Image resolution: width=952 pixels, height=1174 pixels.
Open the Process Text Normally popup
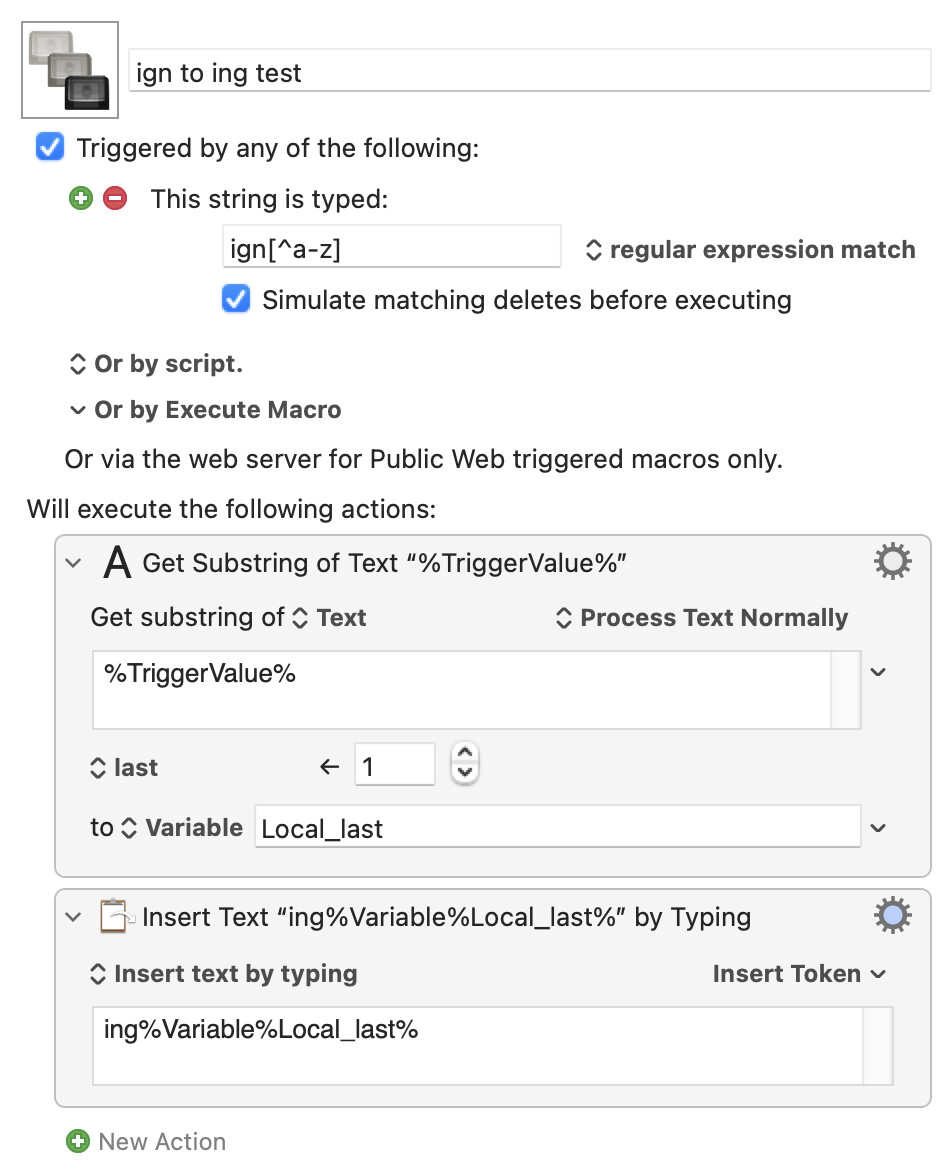click(x=702, y=618)
